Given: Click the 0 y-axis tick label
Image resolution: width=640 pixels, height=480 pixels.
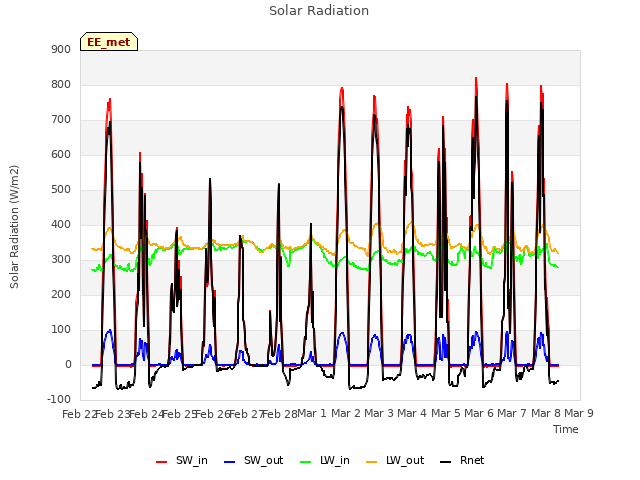Looking at the screenshot, I should click(68, 365).
